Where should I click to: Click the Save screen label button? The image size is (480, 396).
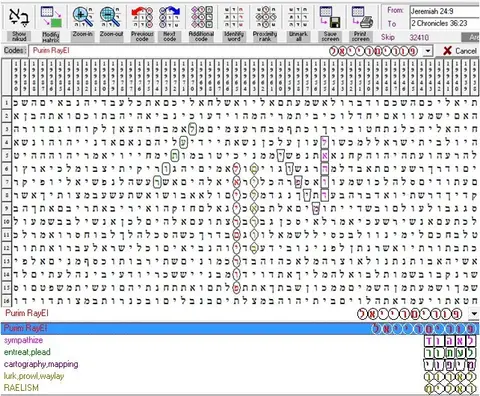click(x=330, y=36)
